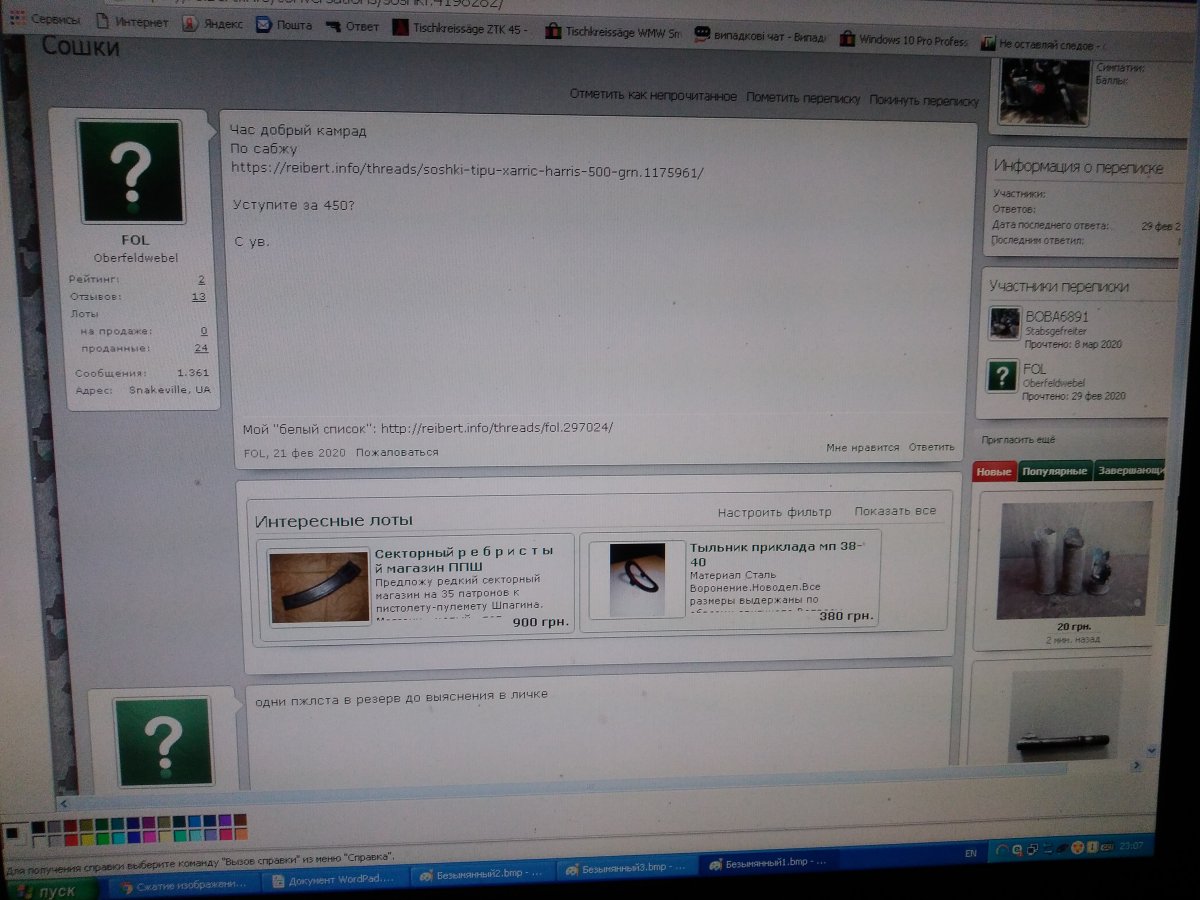The width and height of the screenshot is (1200, 900).
Task: Click Пометить переписку link
Action: point(803,99)
